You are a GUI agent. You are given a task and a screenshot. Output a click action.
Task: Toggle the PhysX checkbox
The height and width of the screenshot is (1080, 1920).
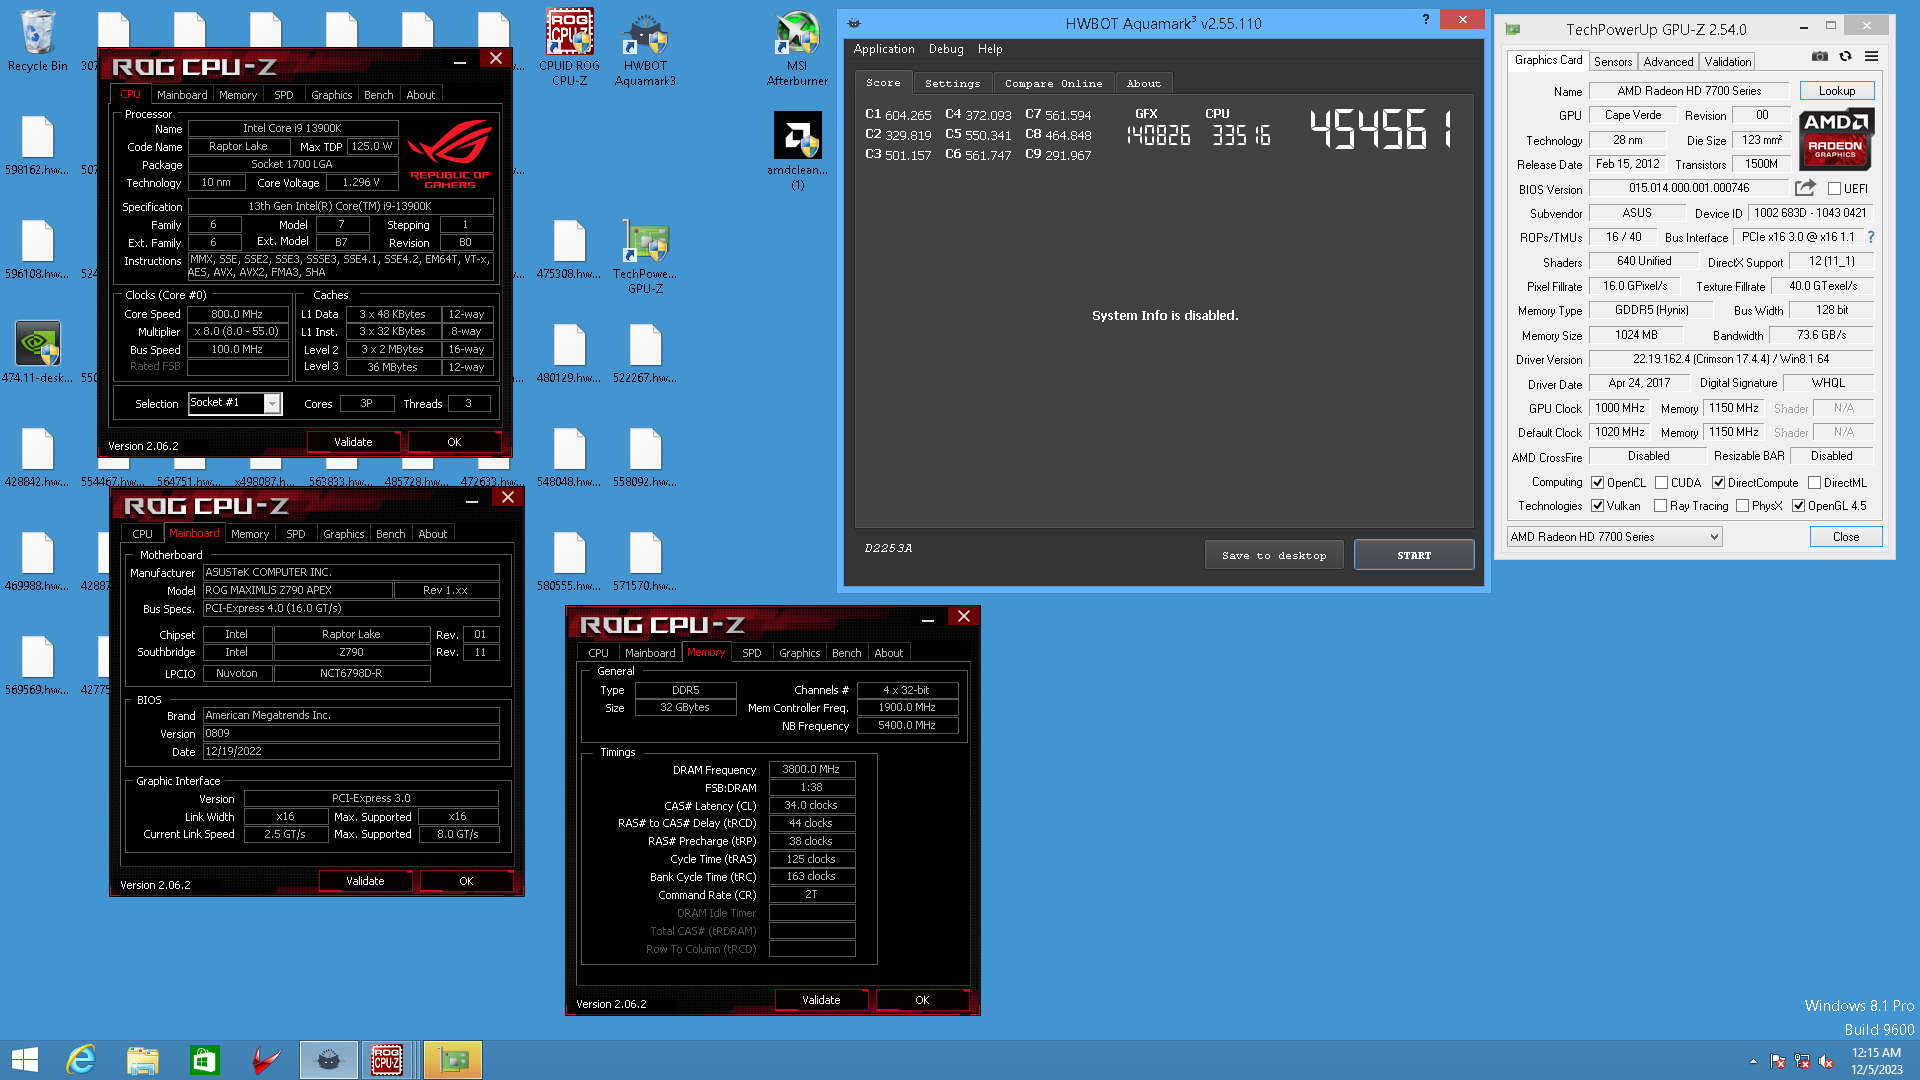[x=1742, y=505]
